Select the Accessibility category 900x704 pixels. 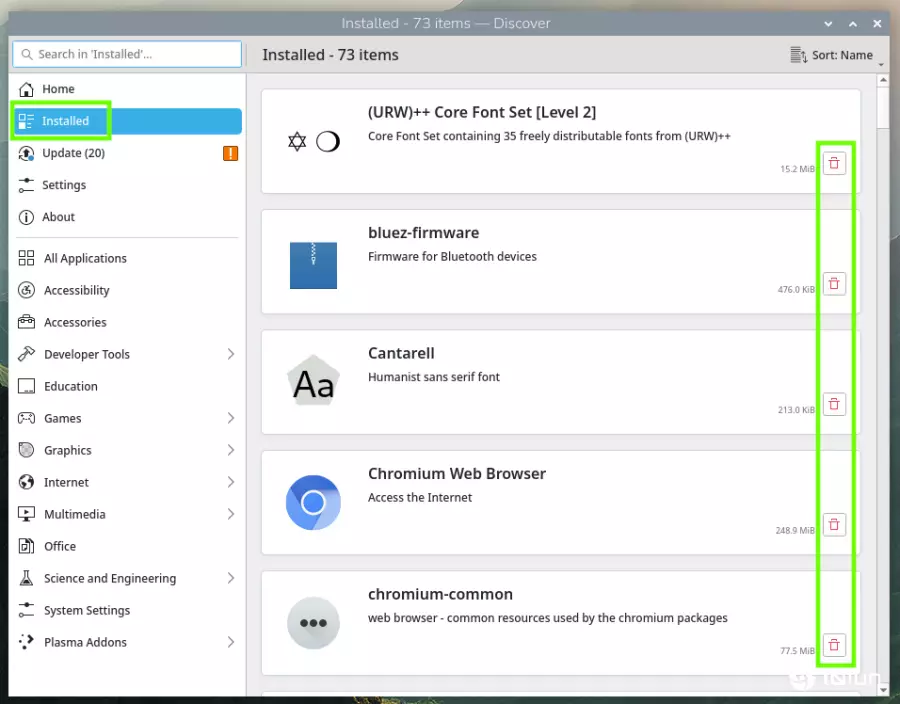pos(76,290)
